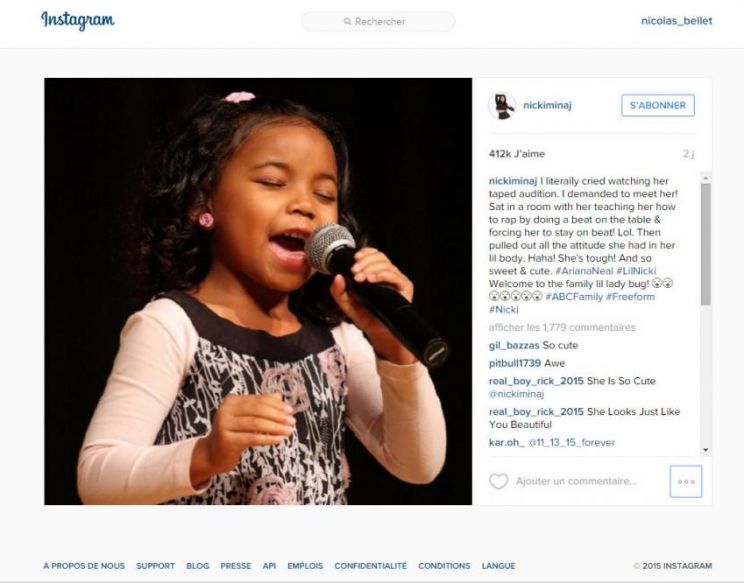Click the #Freeform hashtag
744x583 pixels.
coord(630,297)
